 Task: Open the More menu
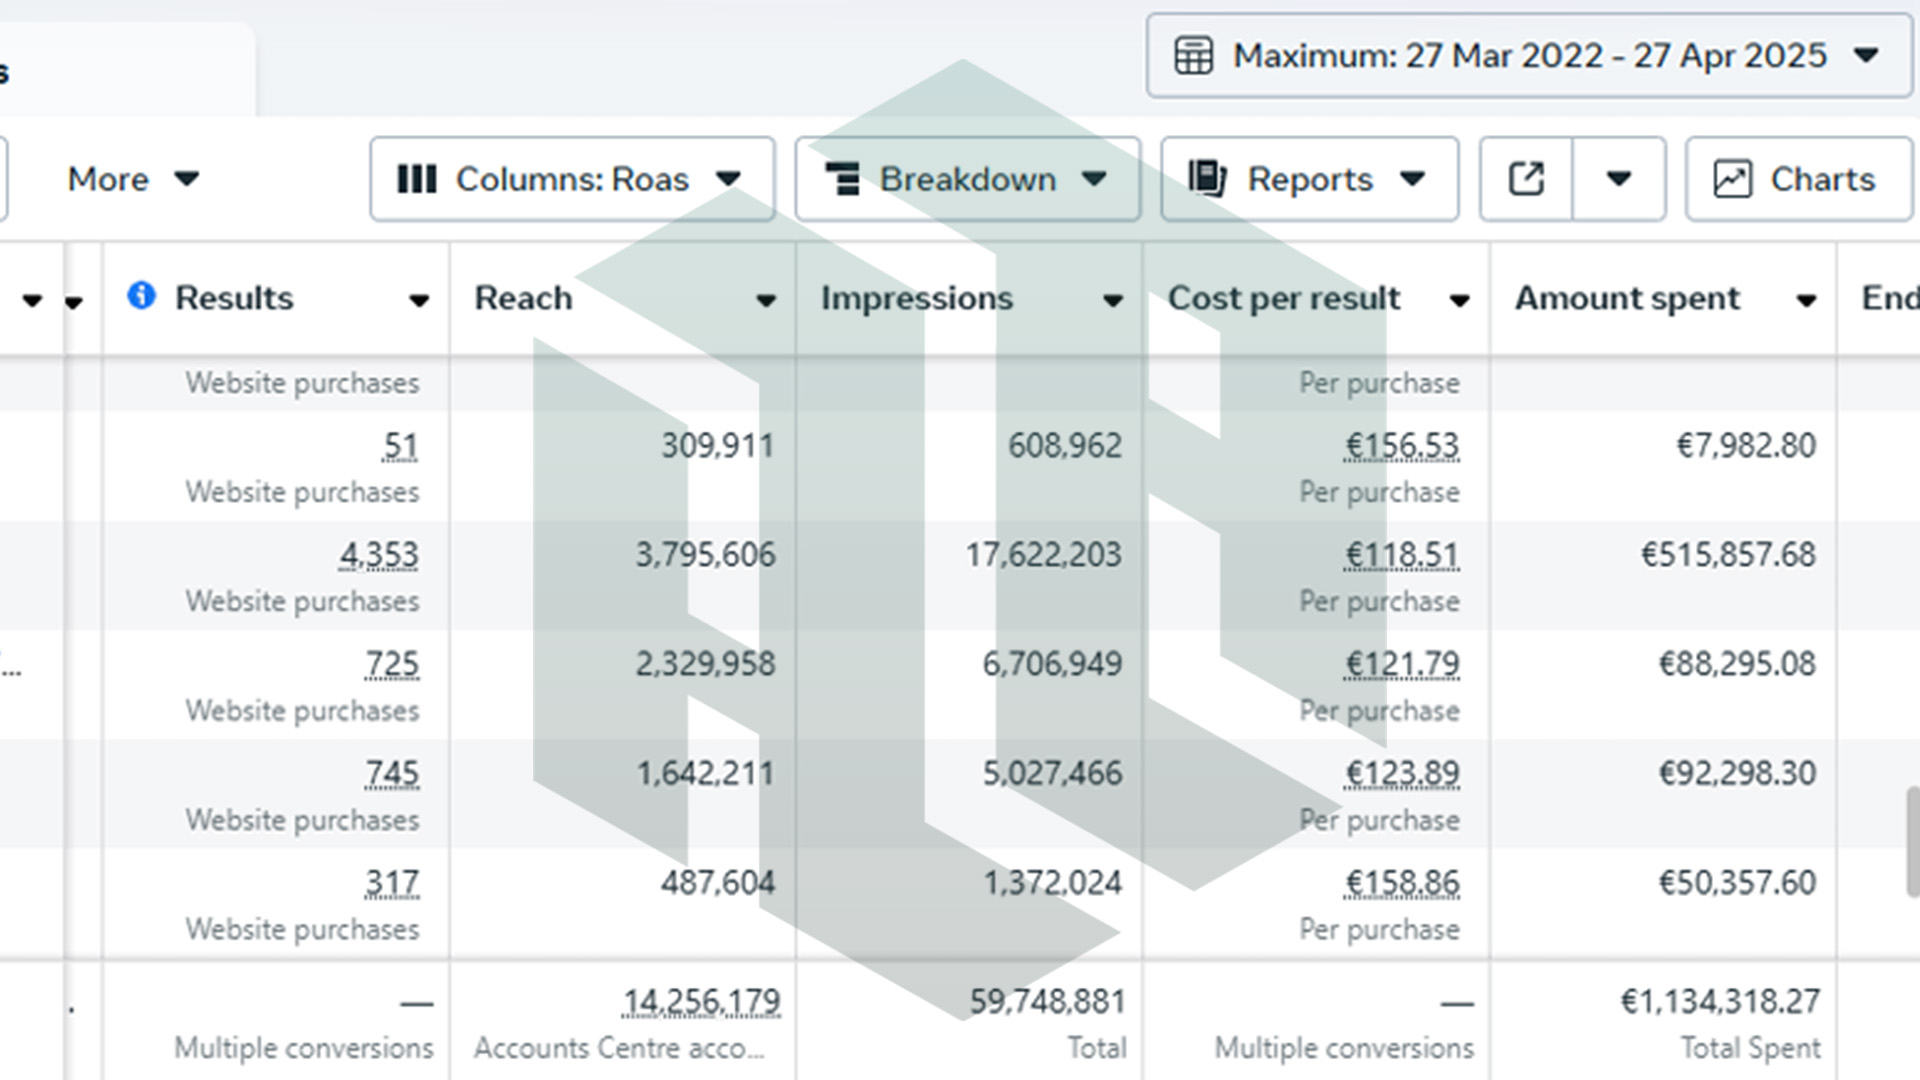(x=133, y=179)
